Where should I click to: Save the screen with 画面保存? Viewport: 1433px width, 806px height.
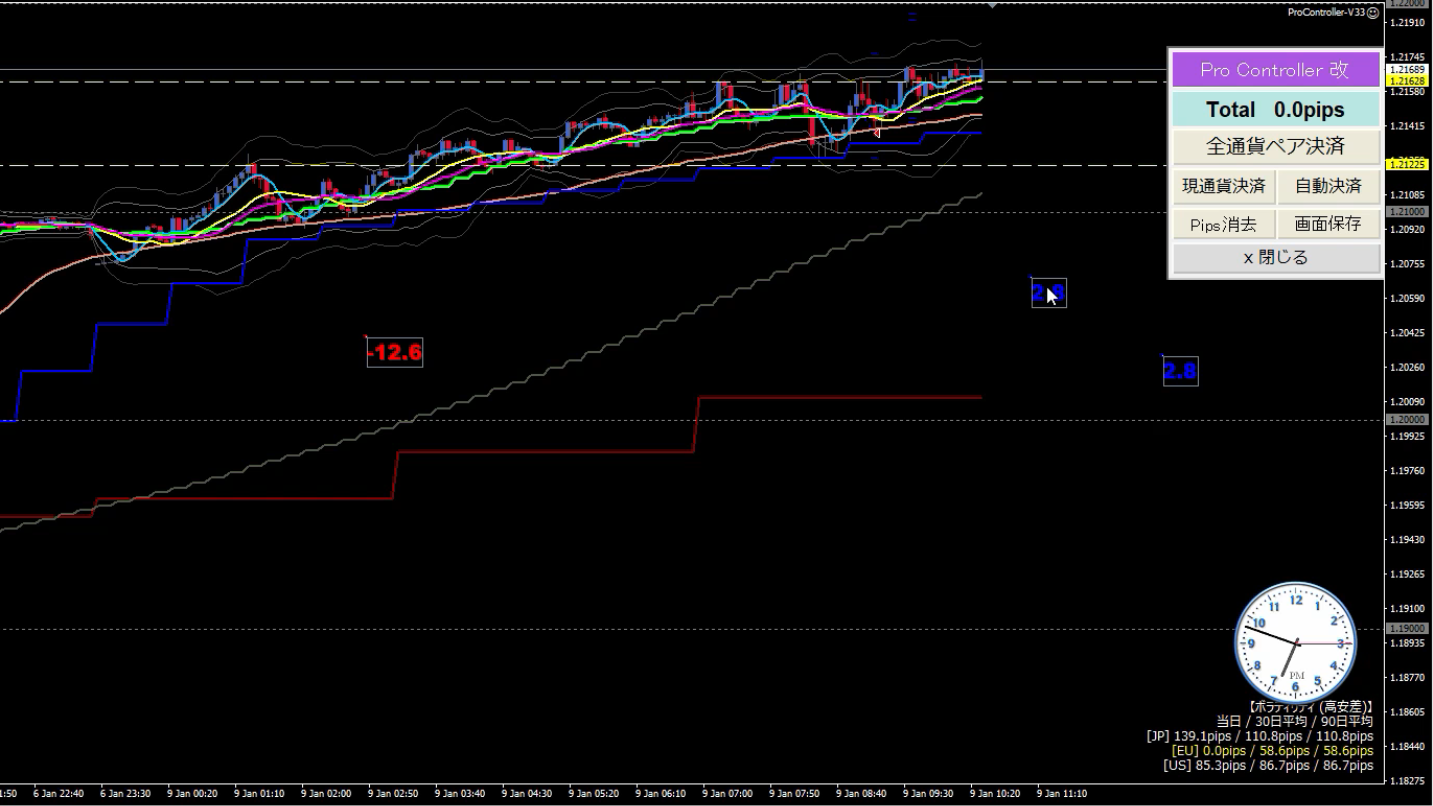coord(1328,224)
